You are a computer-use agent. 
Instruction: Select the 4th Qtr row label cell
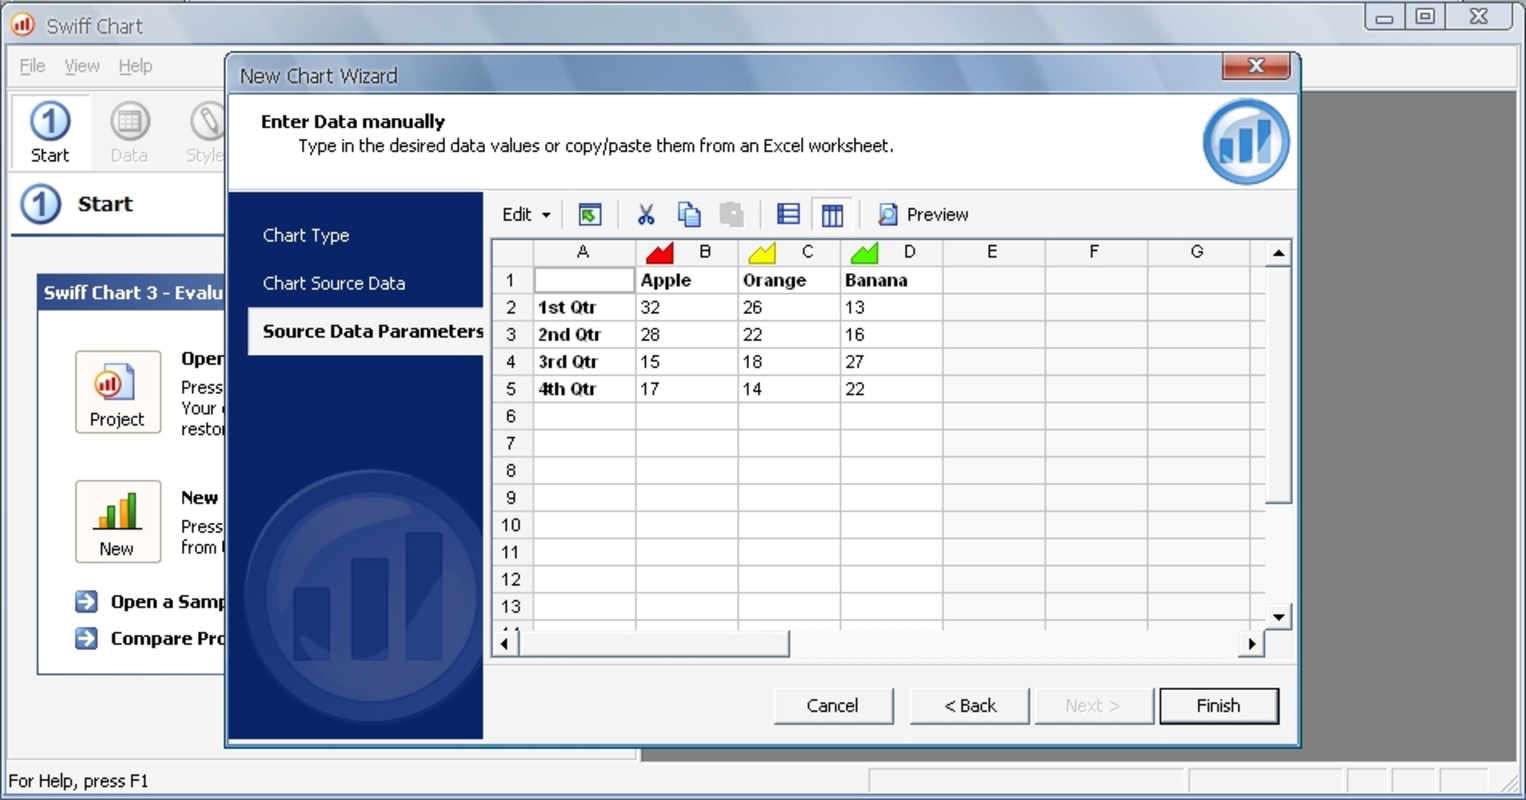click(584, 389)
